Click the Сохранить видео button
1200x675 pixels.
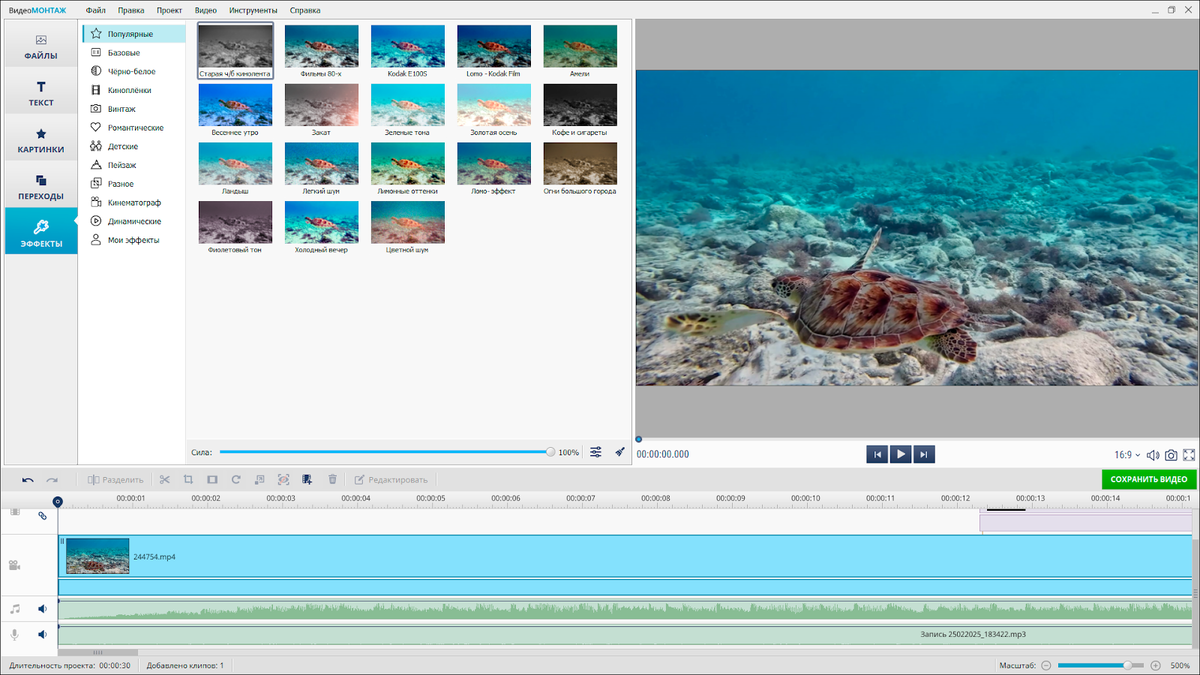pos(1149,479)
